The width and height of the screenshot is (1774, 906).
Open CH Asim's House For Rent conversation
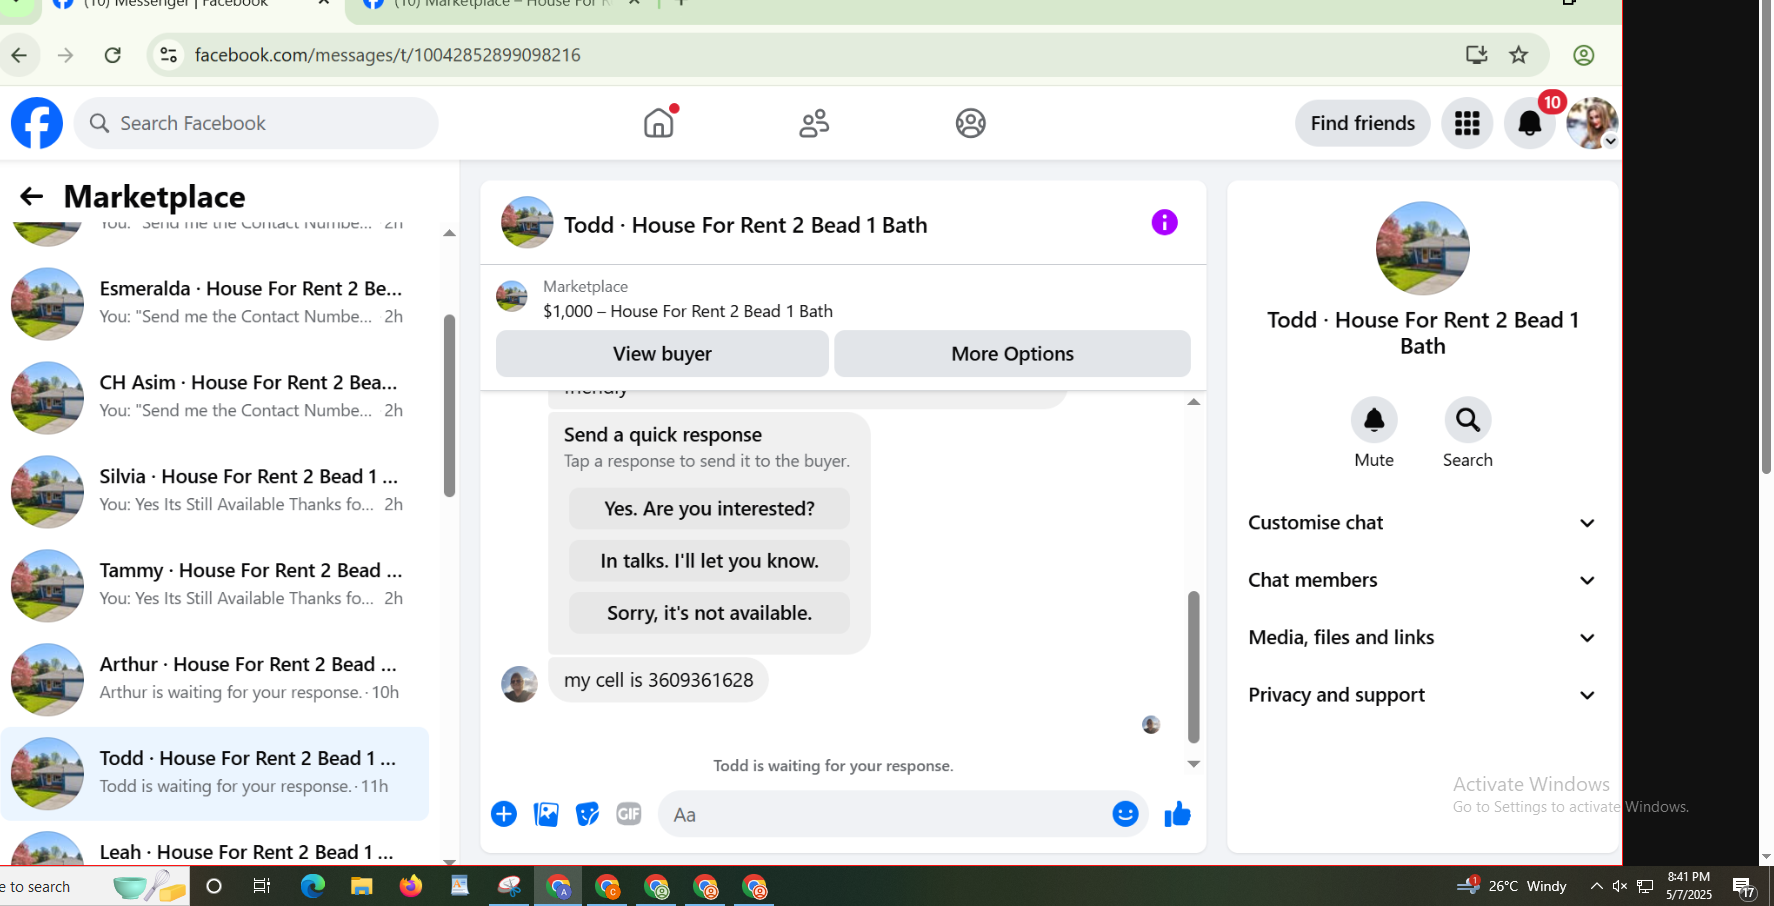coord(214,397)
